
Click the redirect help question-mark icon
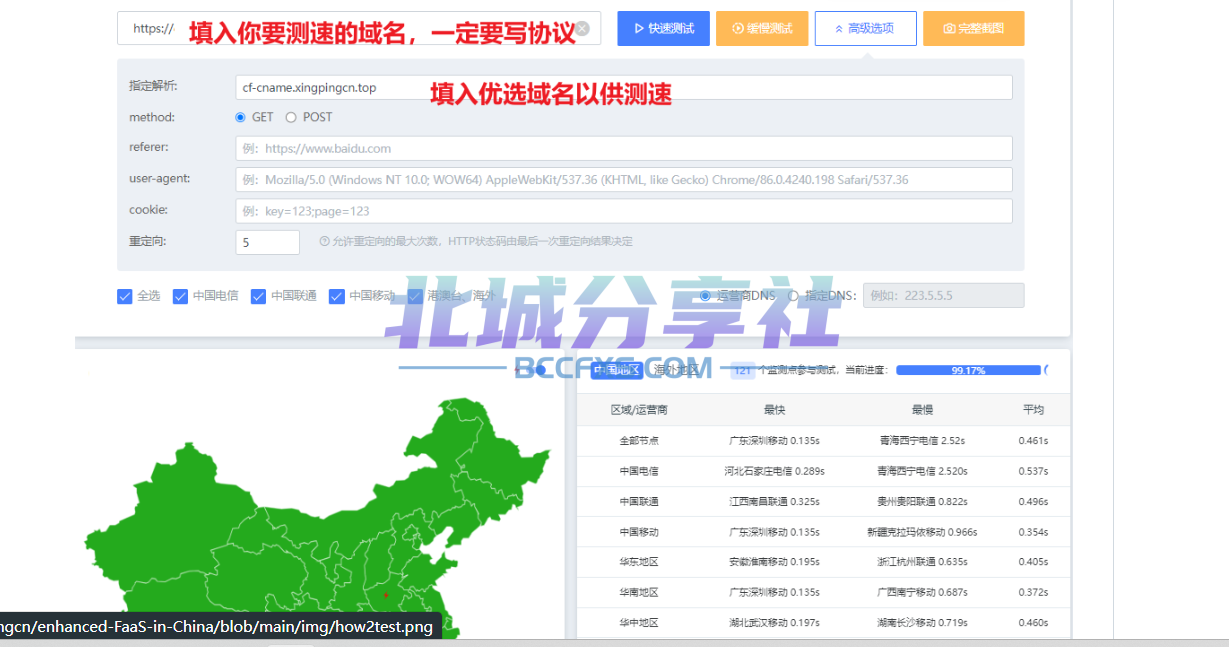(x=324, y=241)
